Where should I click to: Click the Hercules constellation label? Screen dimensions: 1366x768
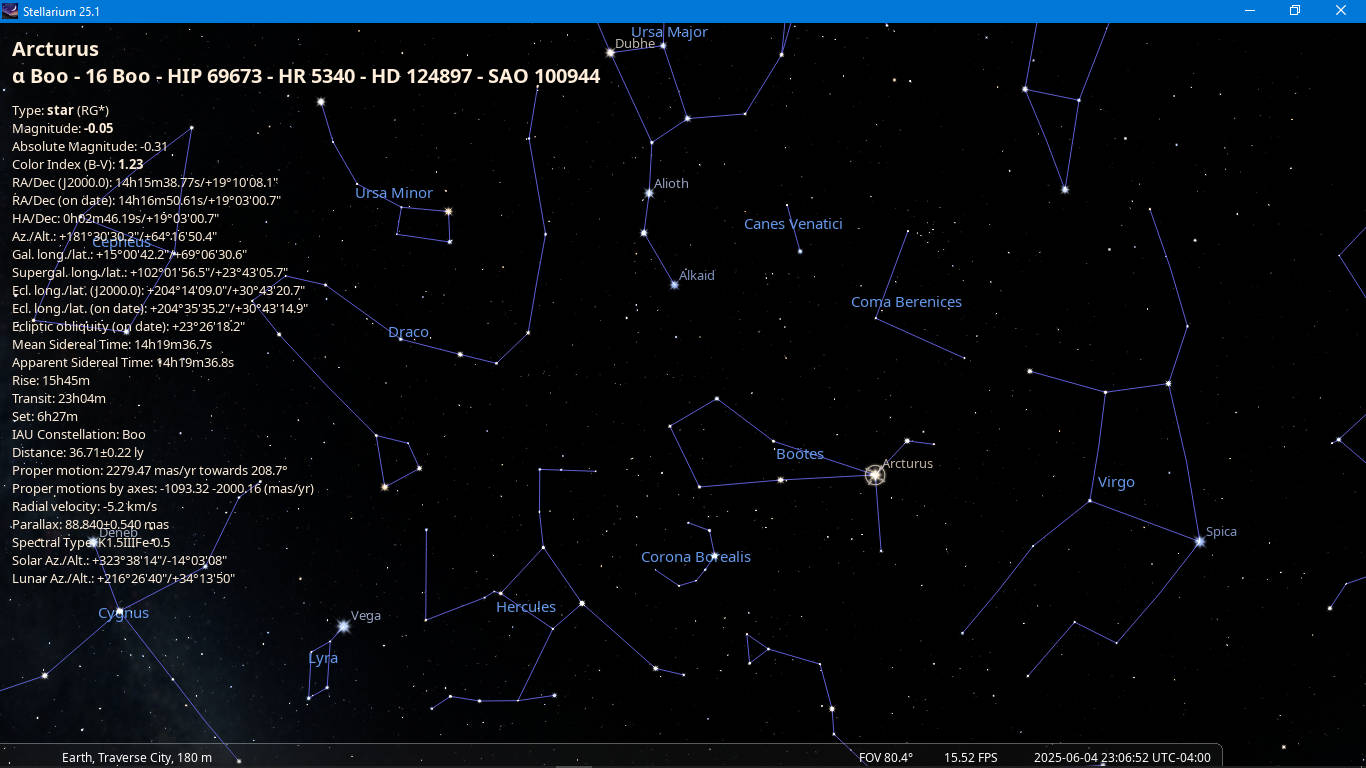click(x=525, y=607)
